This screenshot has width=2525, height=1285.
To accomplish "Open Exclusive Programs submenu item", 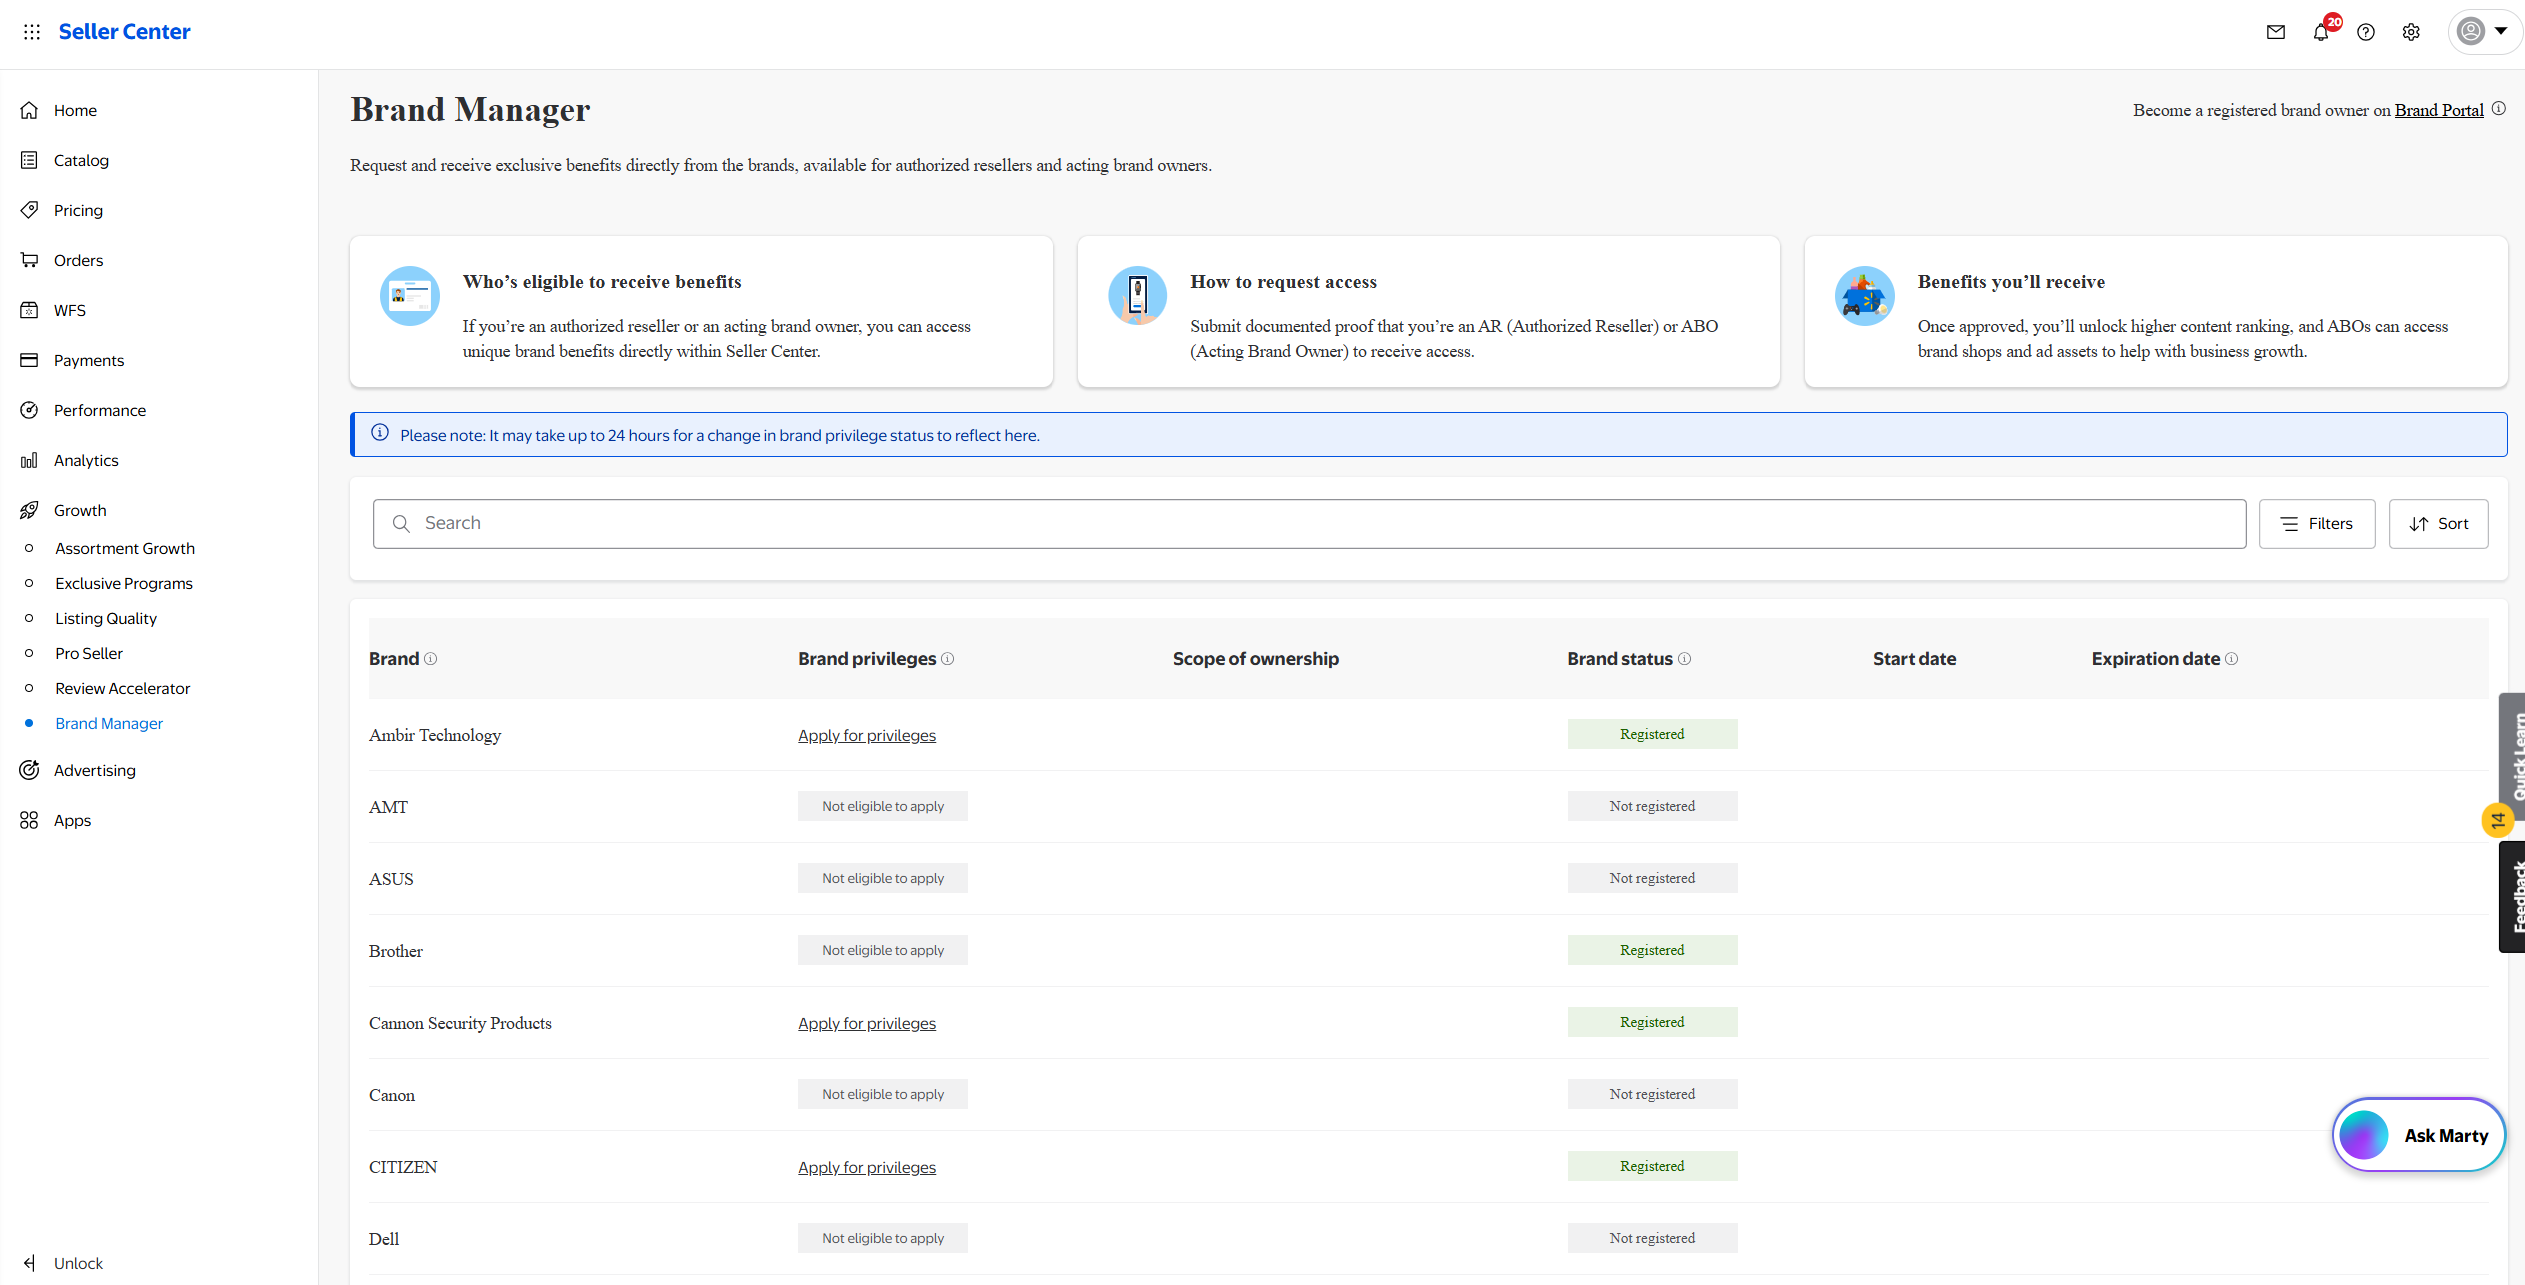I will (124, 583).
